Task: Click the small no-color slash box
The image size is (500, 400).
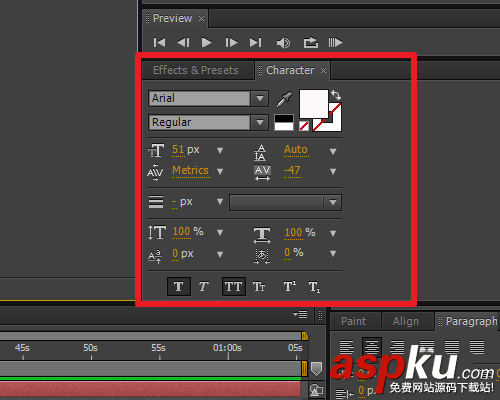Action: [x=304, y=126]
